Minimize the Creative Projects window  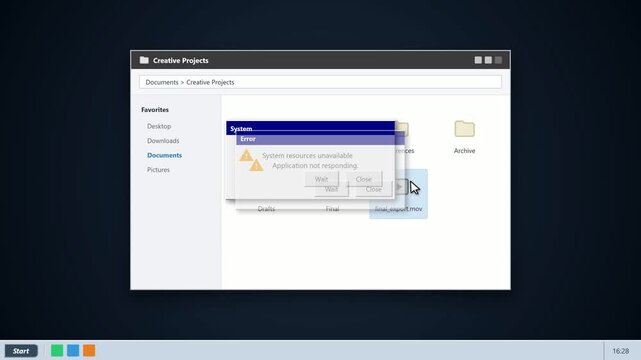pos(478,60)
